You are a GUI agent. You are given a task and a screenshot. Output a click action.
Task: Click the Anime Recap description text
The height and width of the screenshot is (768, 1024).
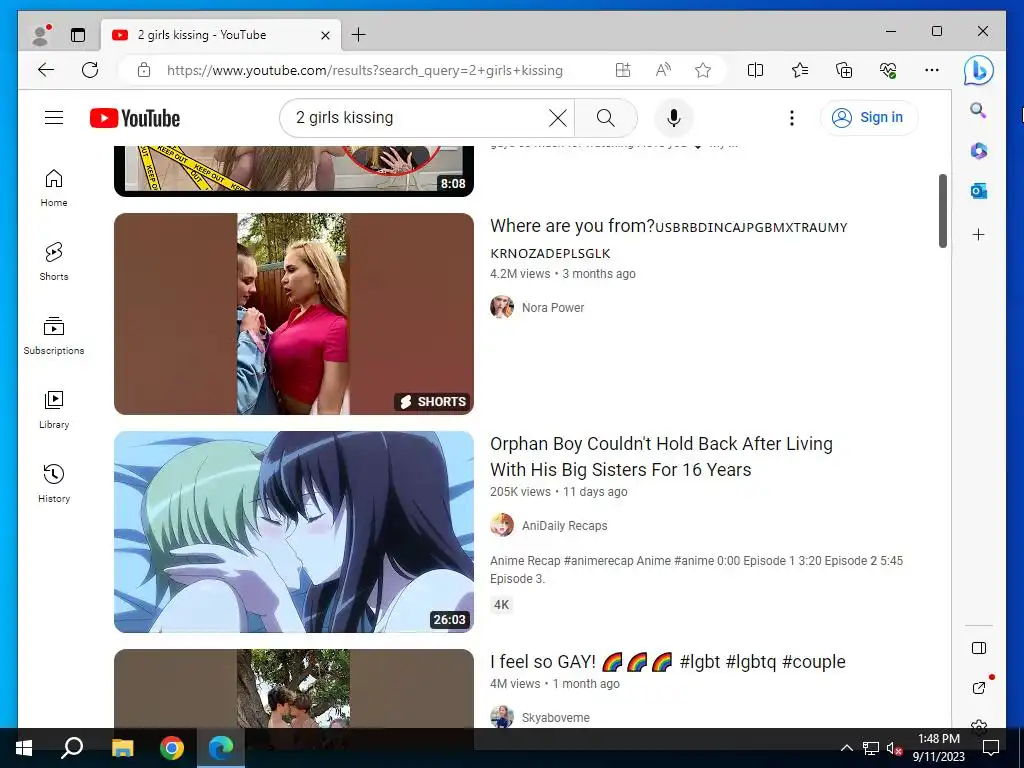(696, 569)
